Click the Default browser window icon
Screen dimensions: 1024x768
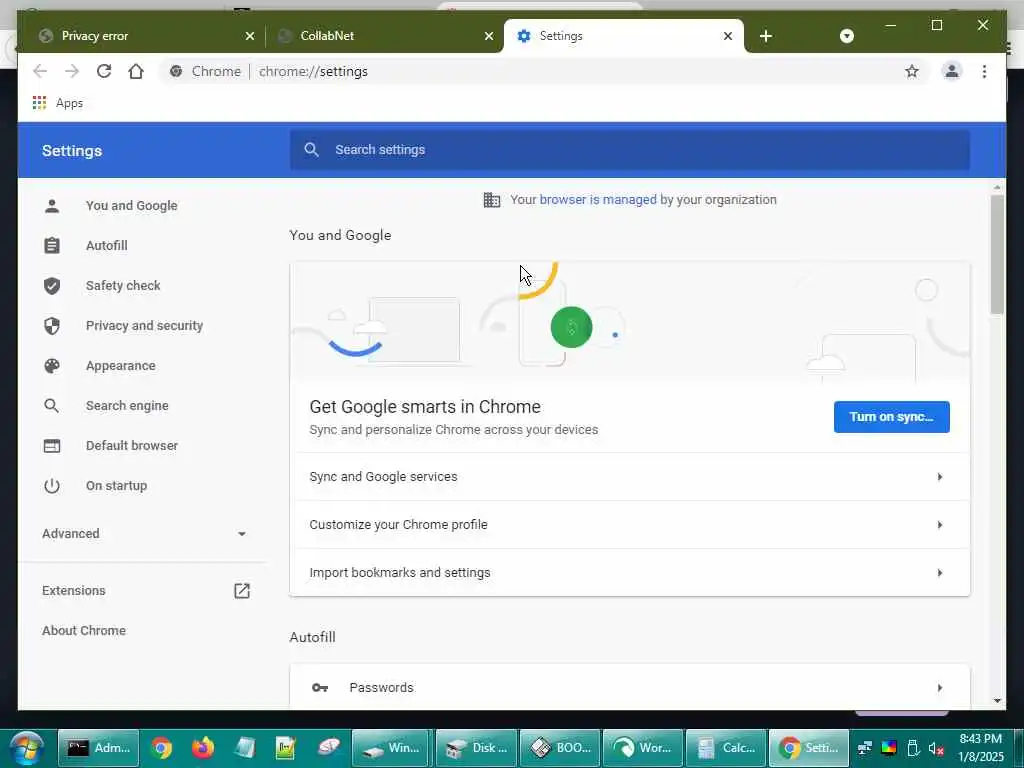pyautogui.click(x=52, y=445)
